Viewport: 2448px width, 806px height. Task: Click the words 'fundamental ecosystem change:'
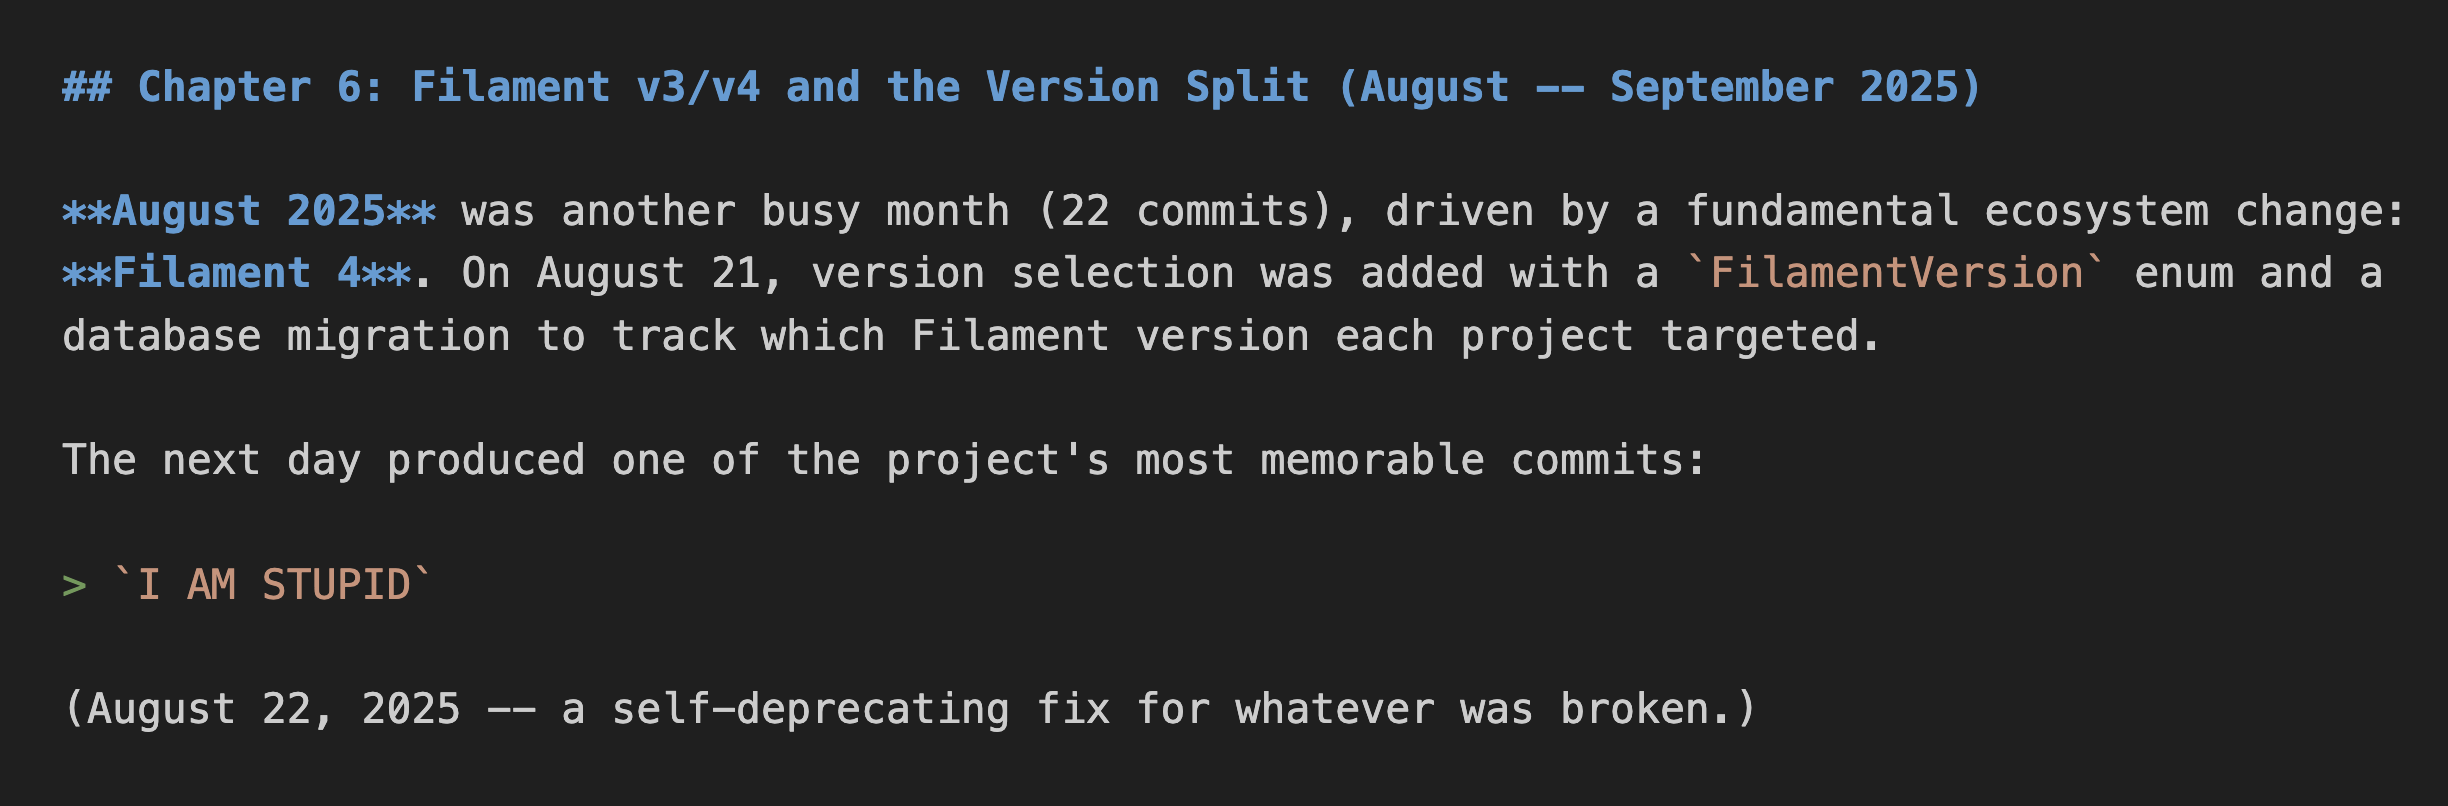click(x=2045, y=212)
